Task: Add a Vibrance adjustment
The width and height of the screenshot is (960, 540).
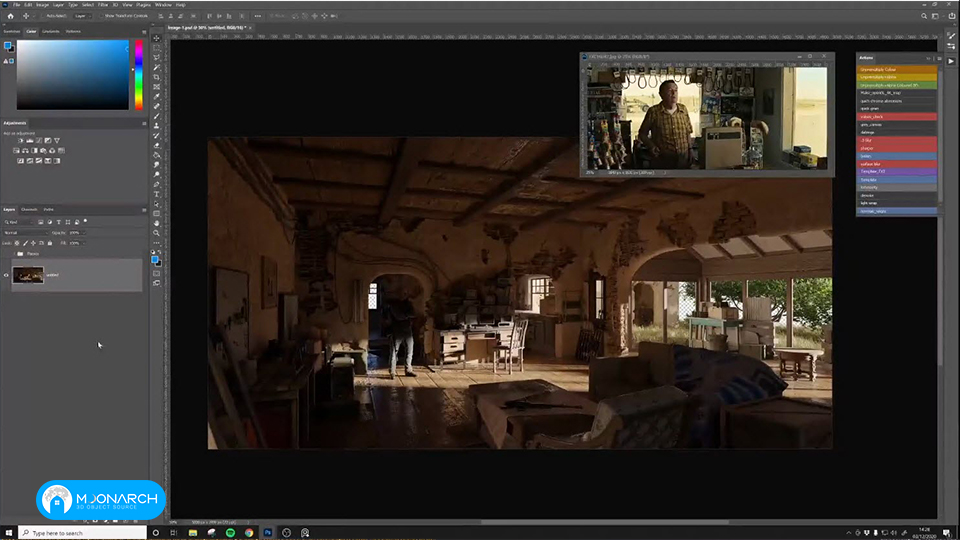Action: 57,140
